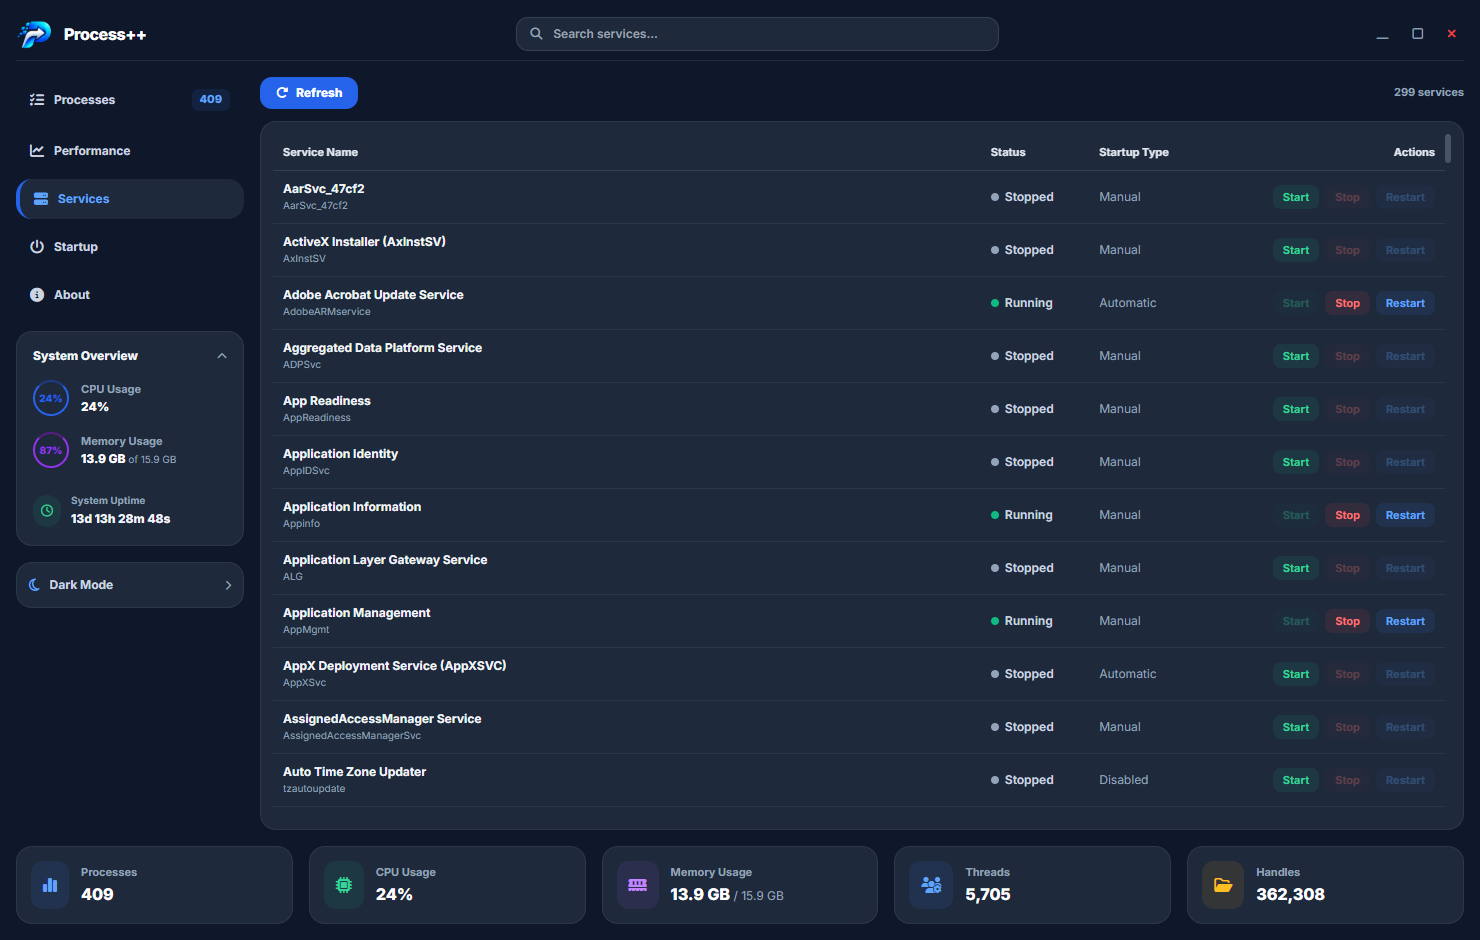Start the AppX Deployment Service
The height and width of the screenshot is (940, 1480).
click(x=1296, y=674)
